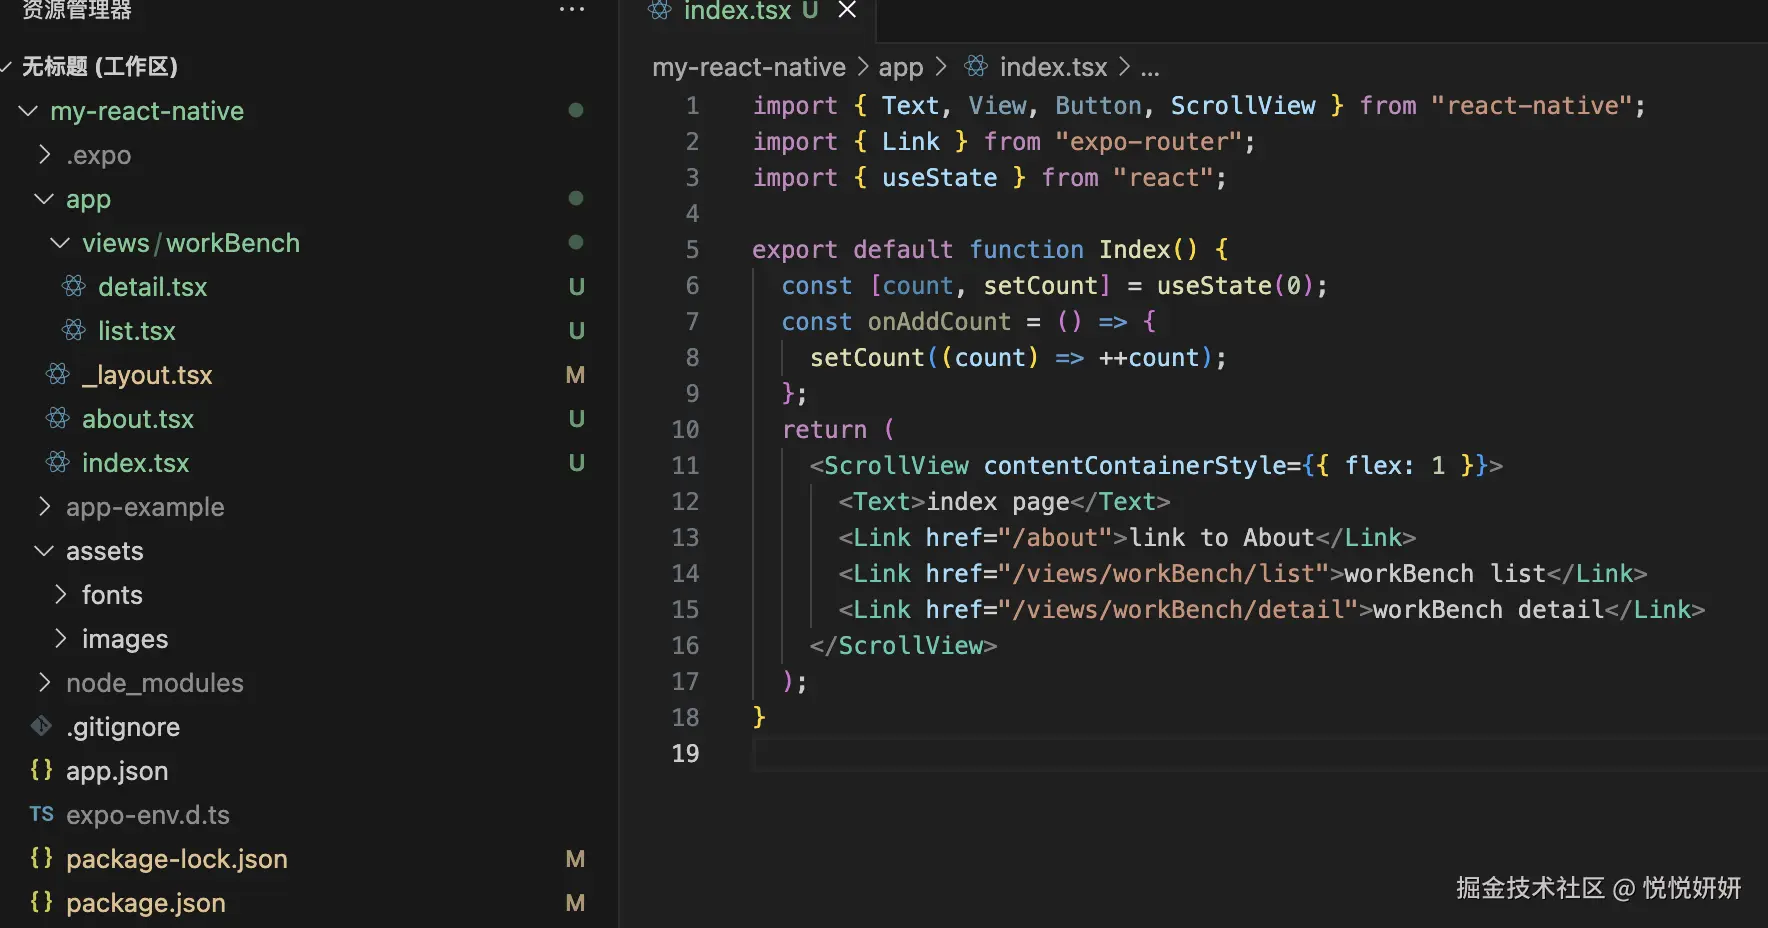This screenshot has height=928, width=1768.
Task: Expand the node_modules folder
Action: (44, 683)
